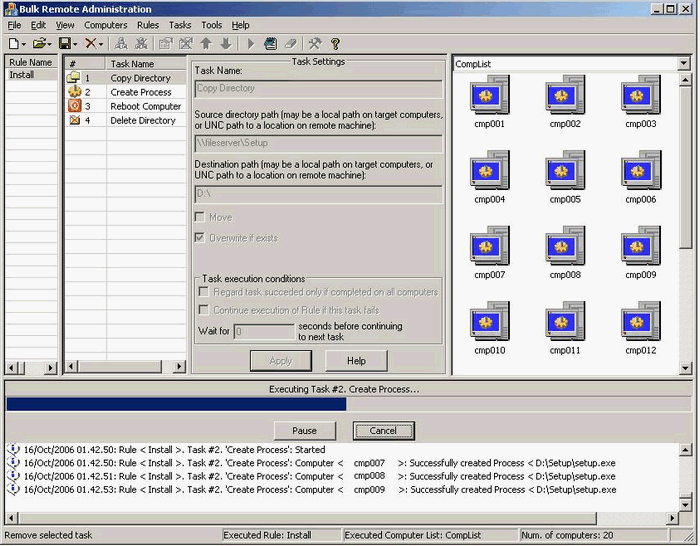Click the New file toolbar icon
This screenshot has height=546, width=700.
[13, 44]
